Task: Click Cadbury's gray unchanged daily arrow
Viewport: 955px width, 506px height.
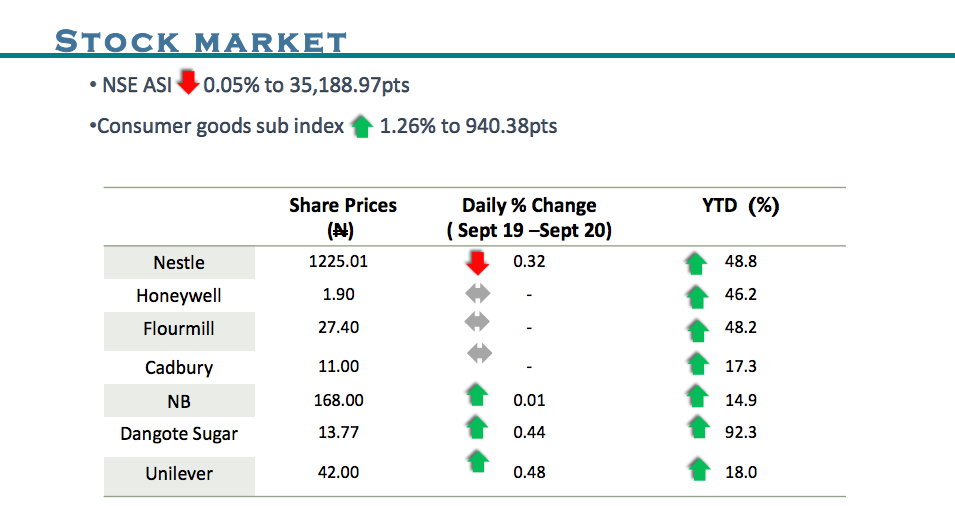Action: point(480,353)
